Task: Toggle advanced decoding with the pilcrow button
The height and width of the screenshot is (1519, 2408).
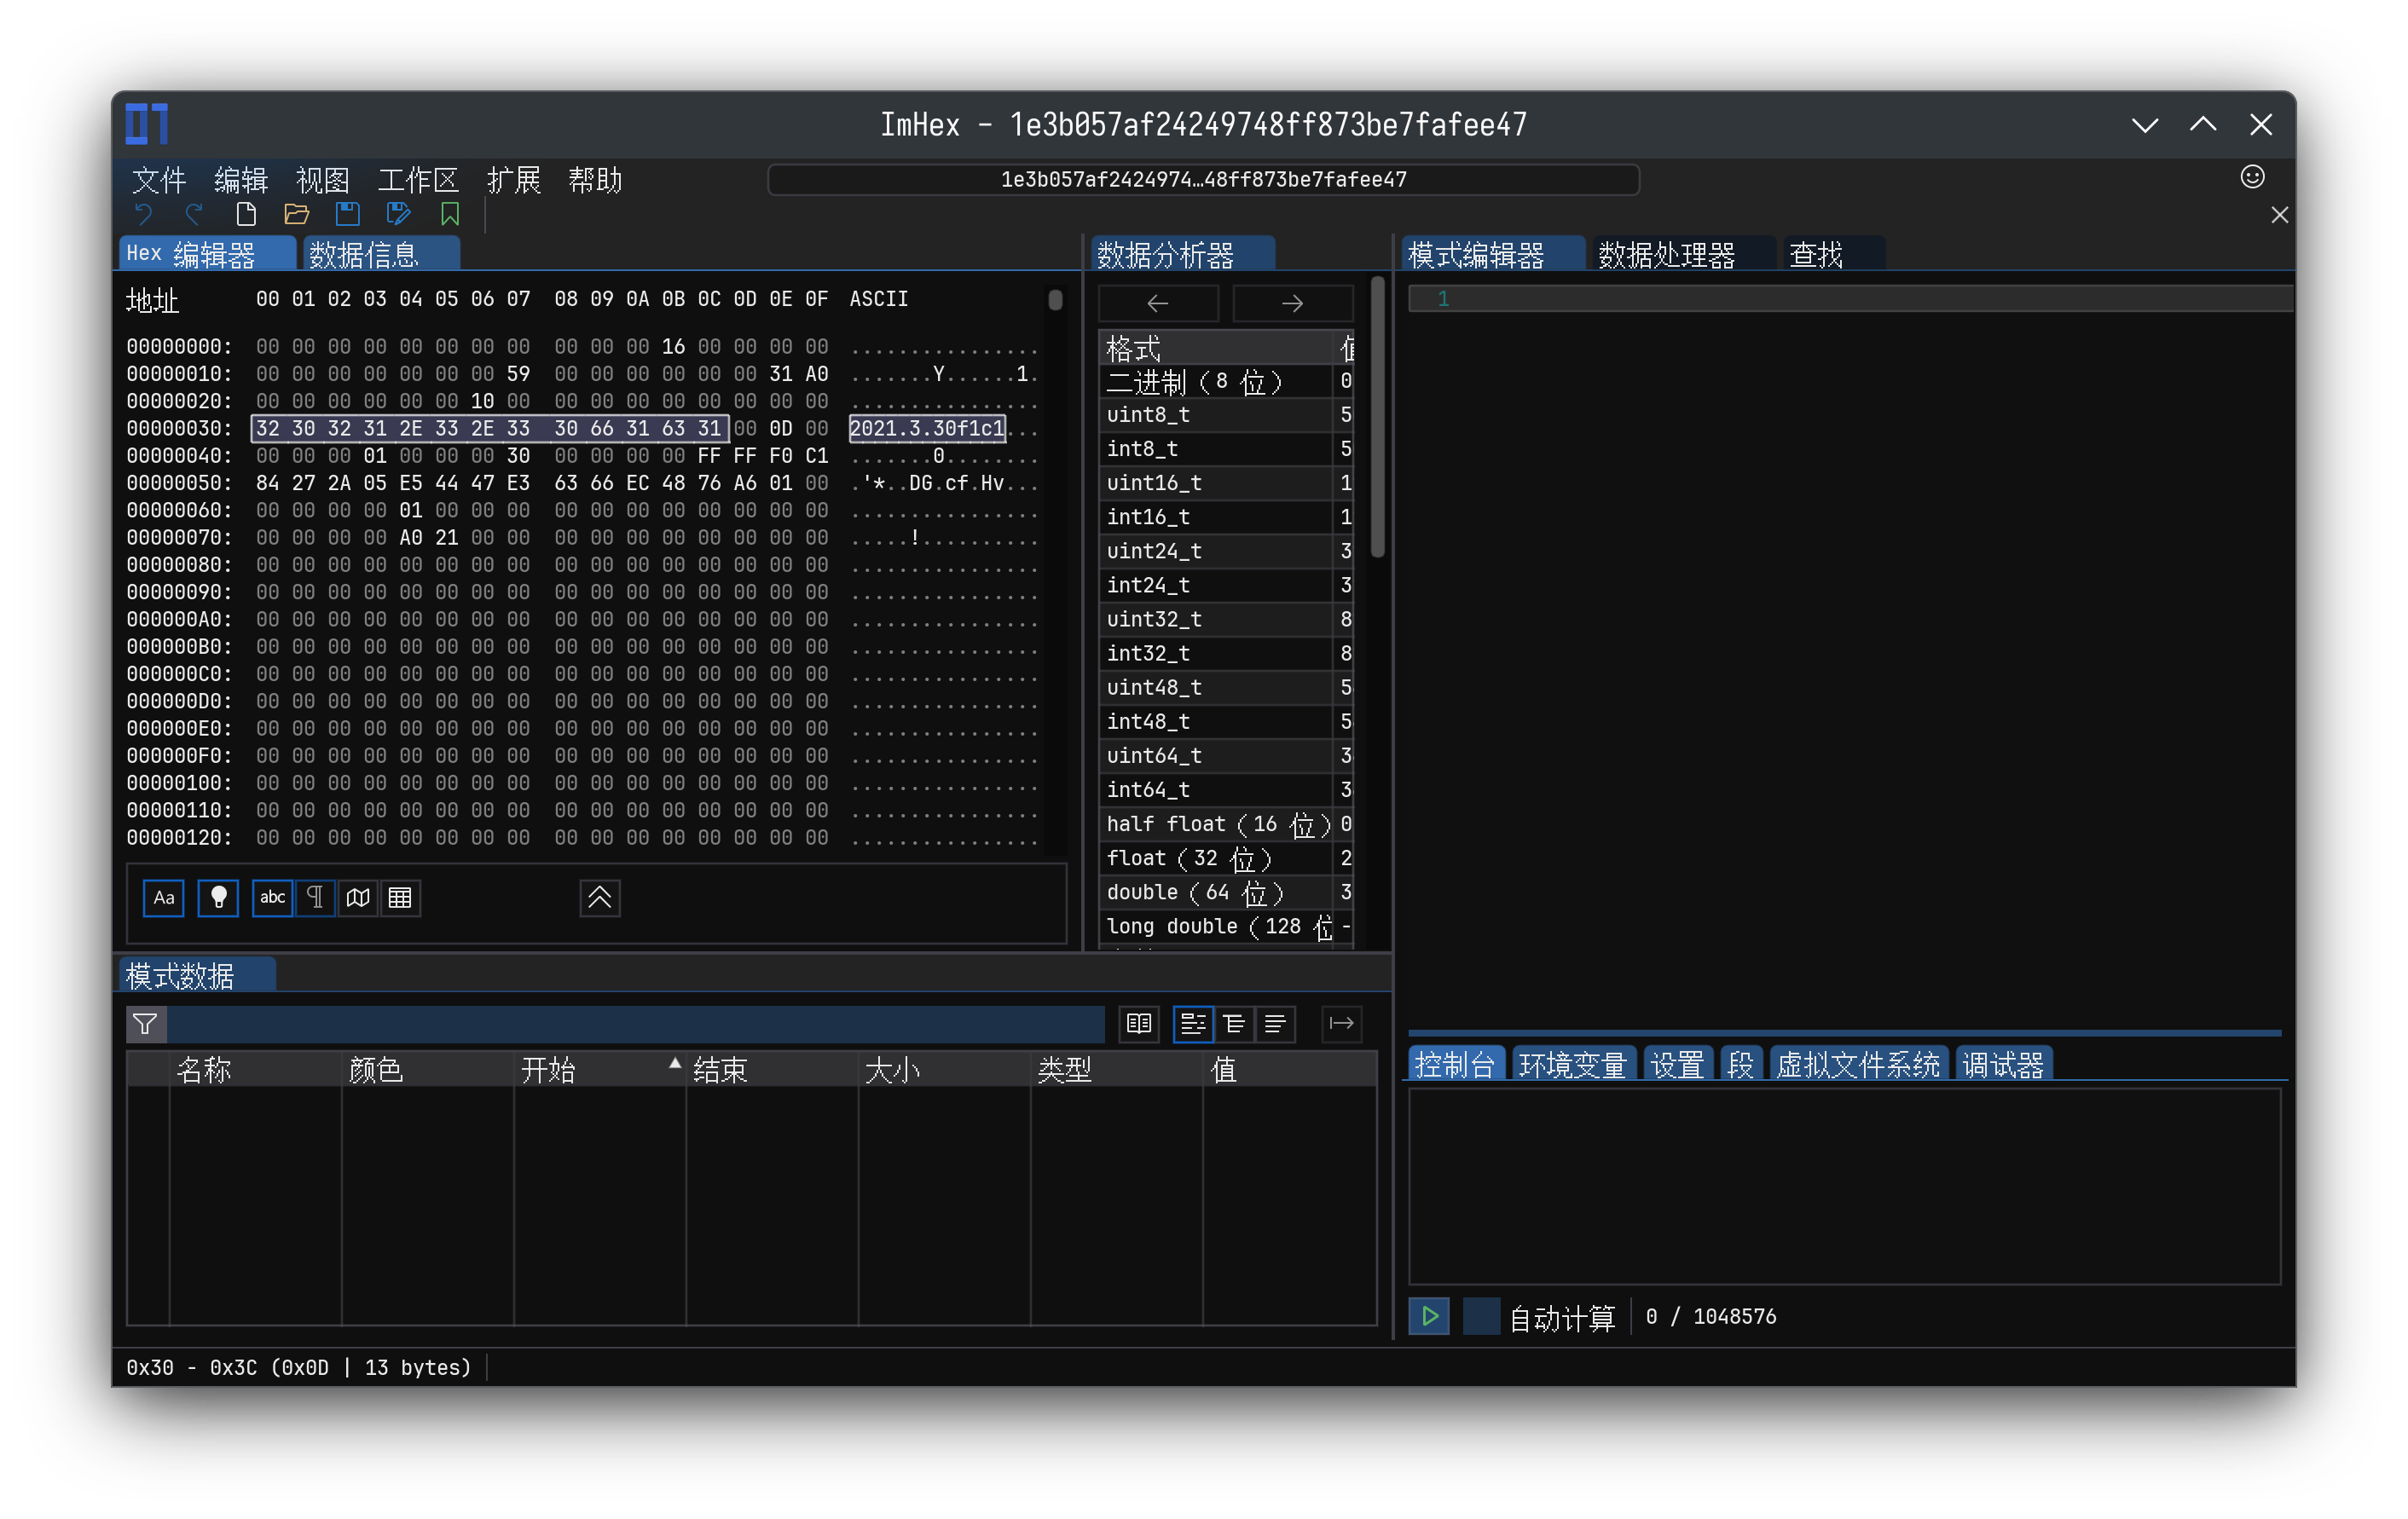Action: point(315,897)
